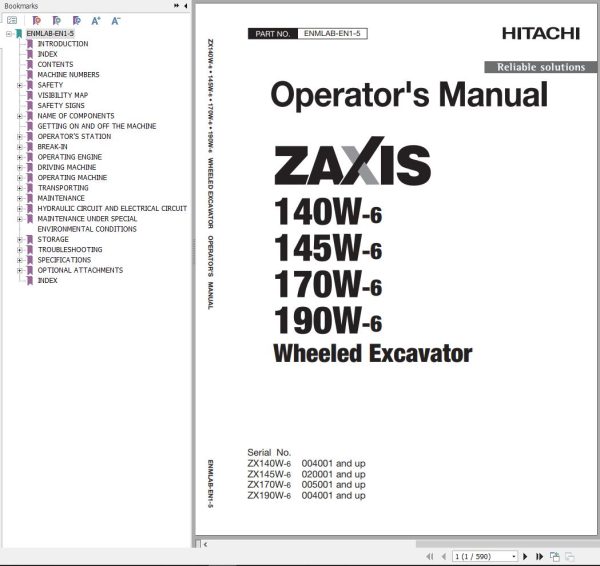Expand the OPERATING MACHINE node
The image size is (600, 566).
(20, 178)
